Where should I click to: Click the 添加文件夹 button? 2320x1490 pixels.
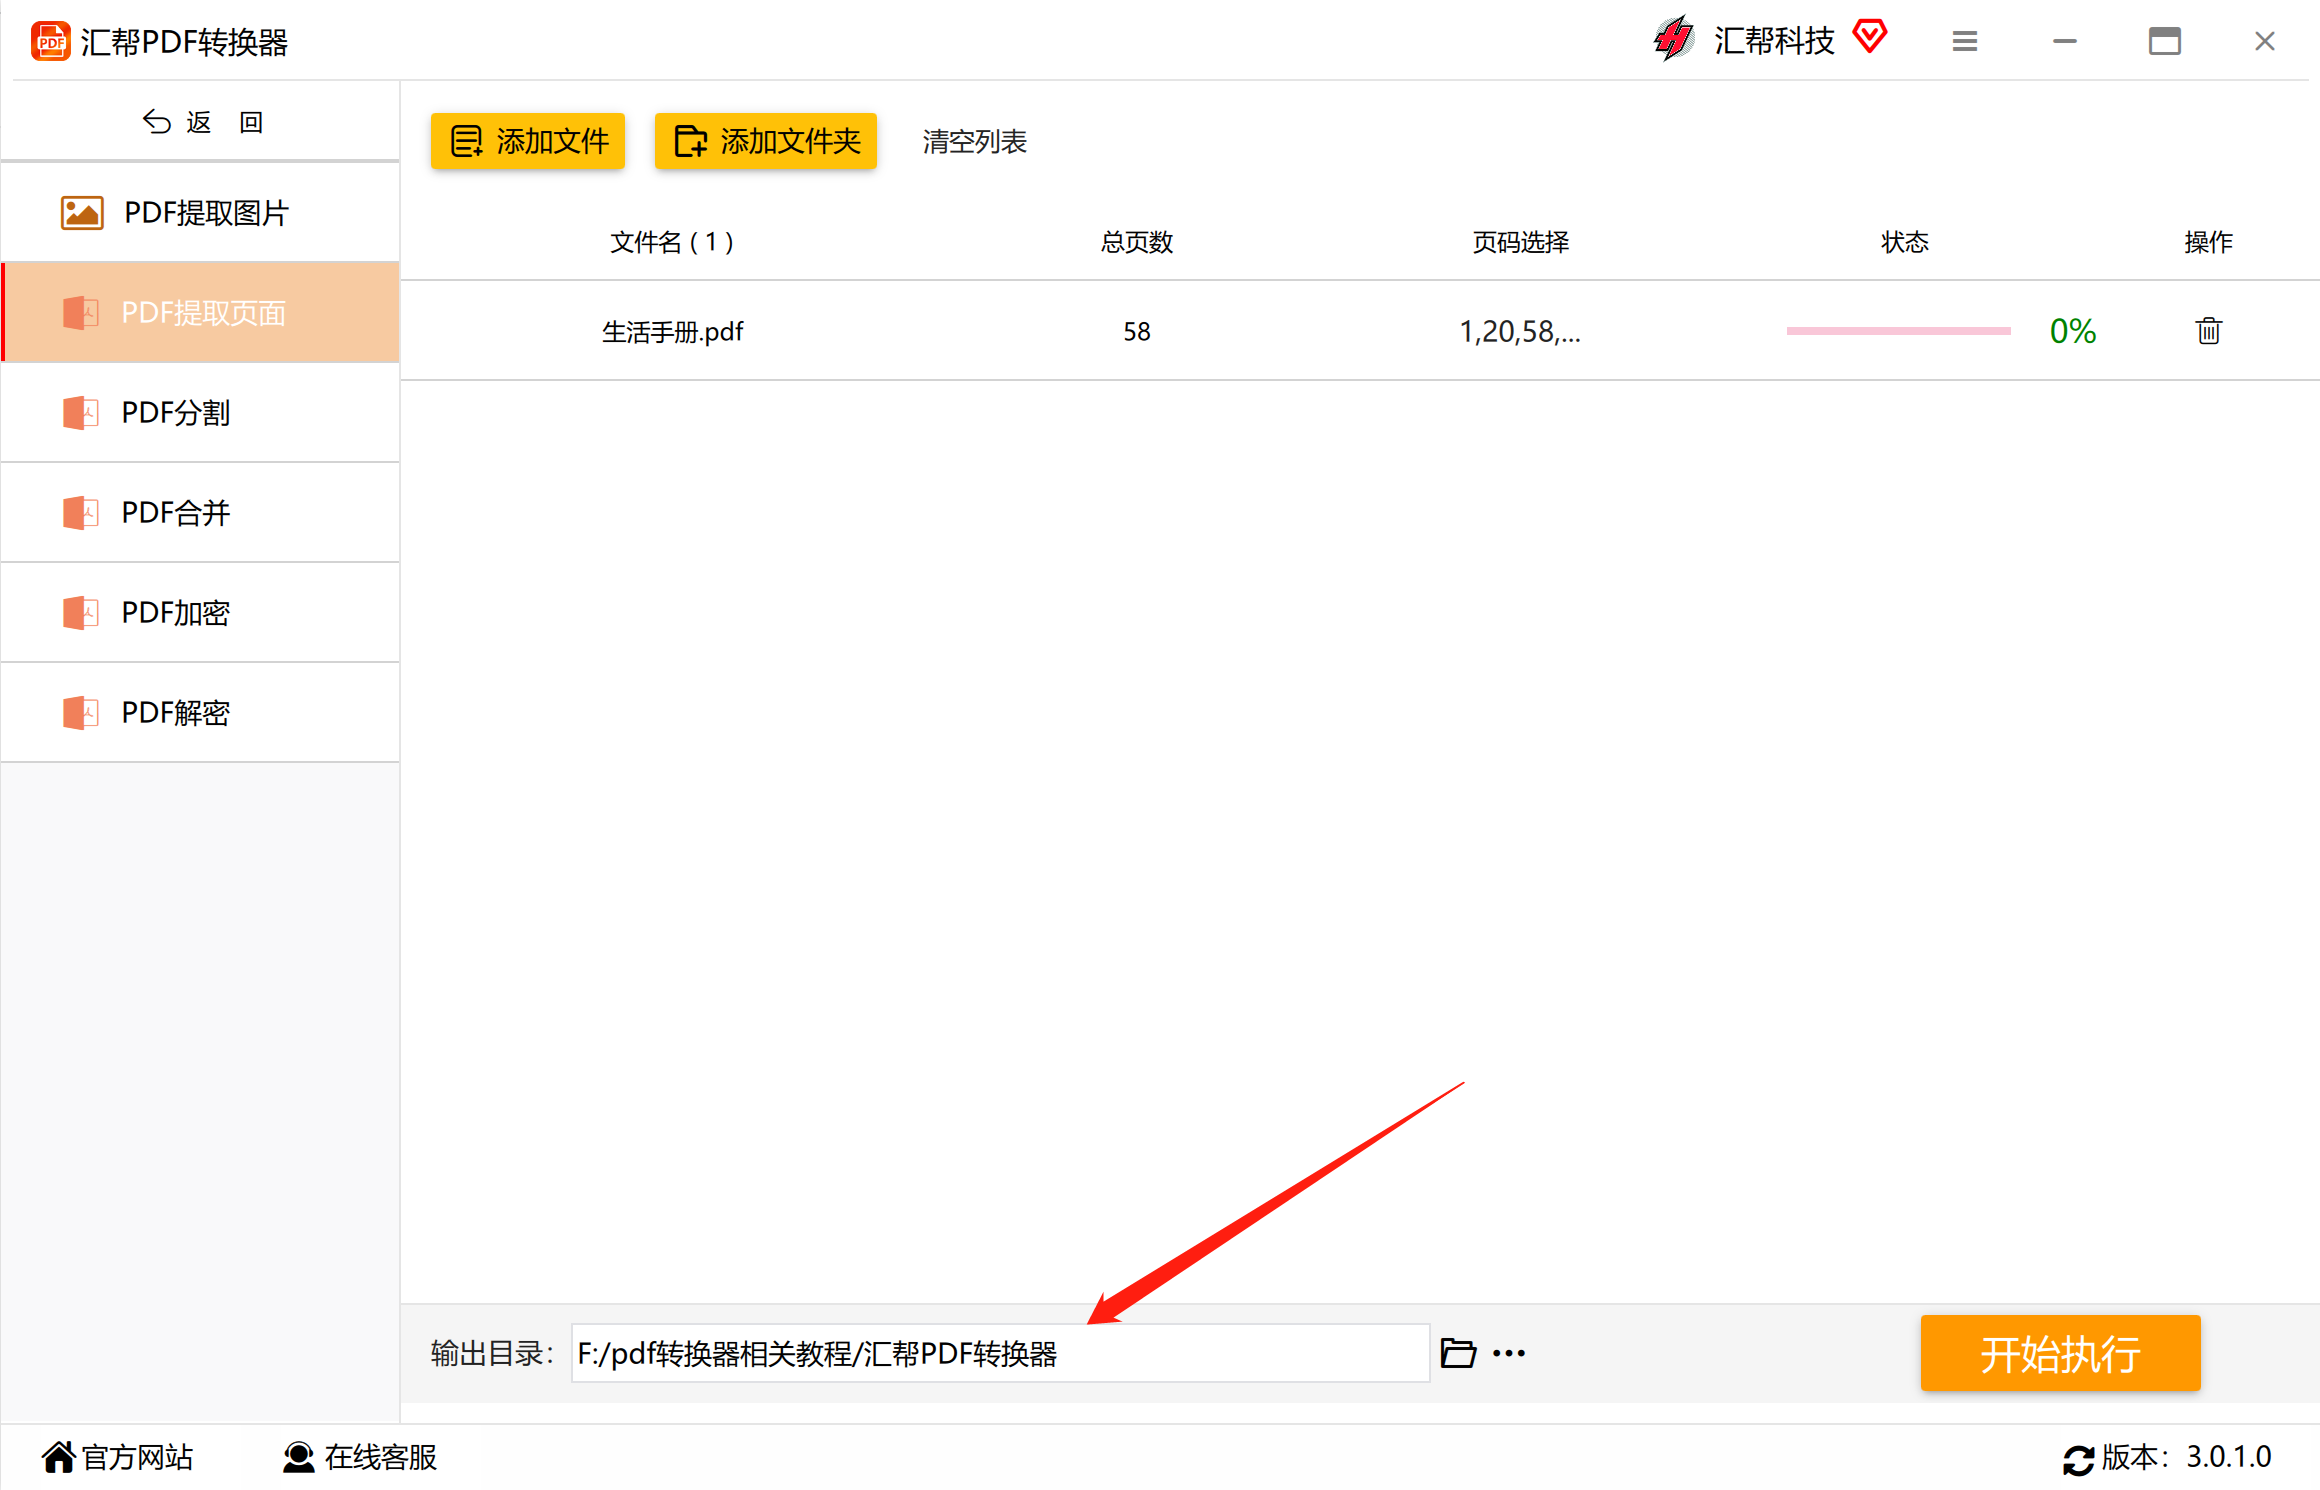point(766,141)
